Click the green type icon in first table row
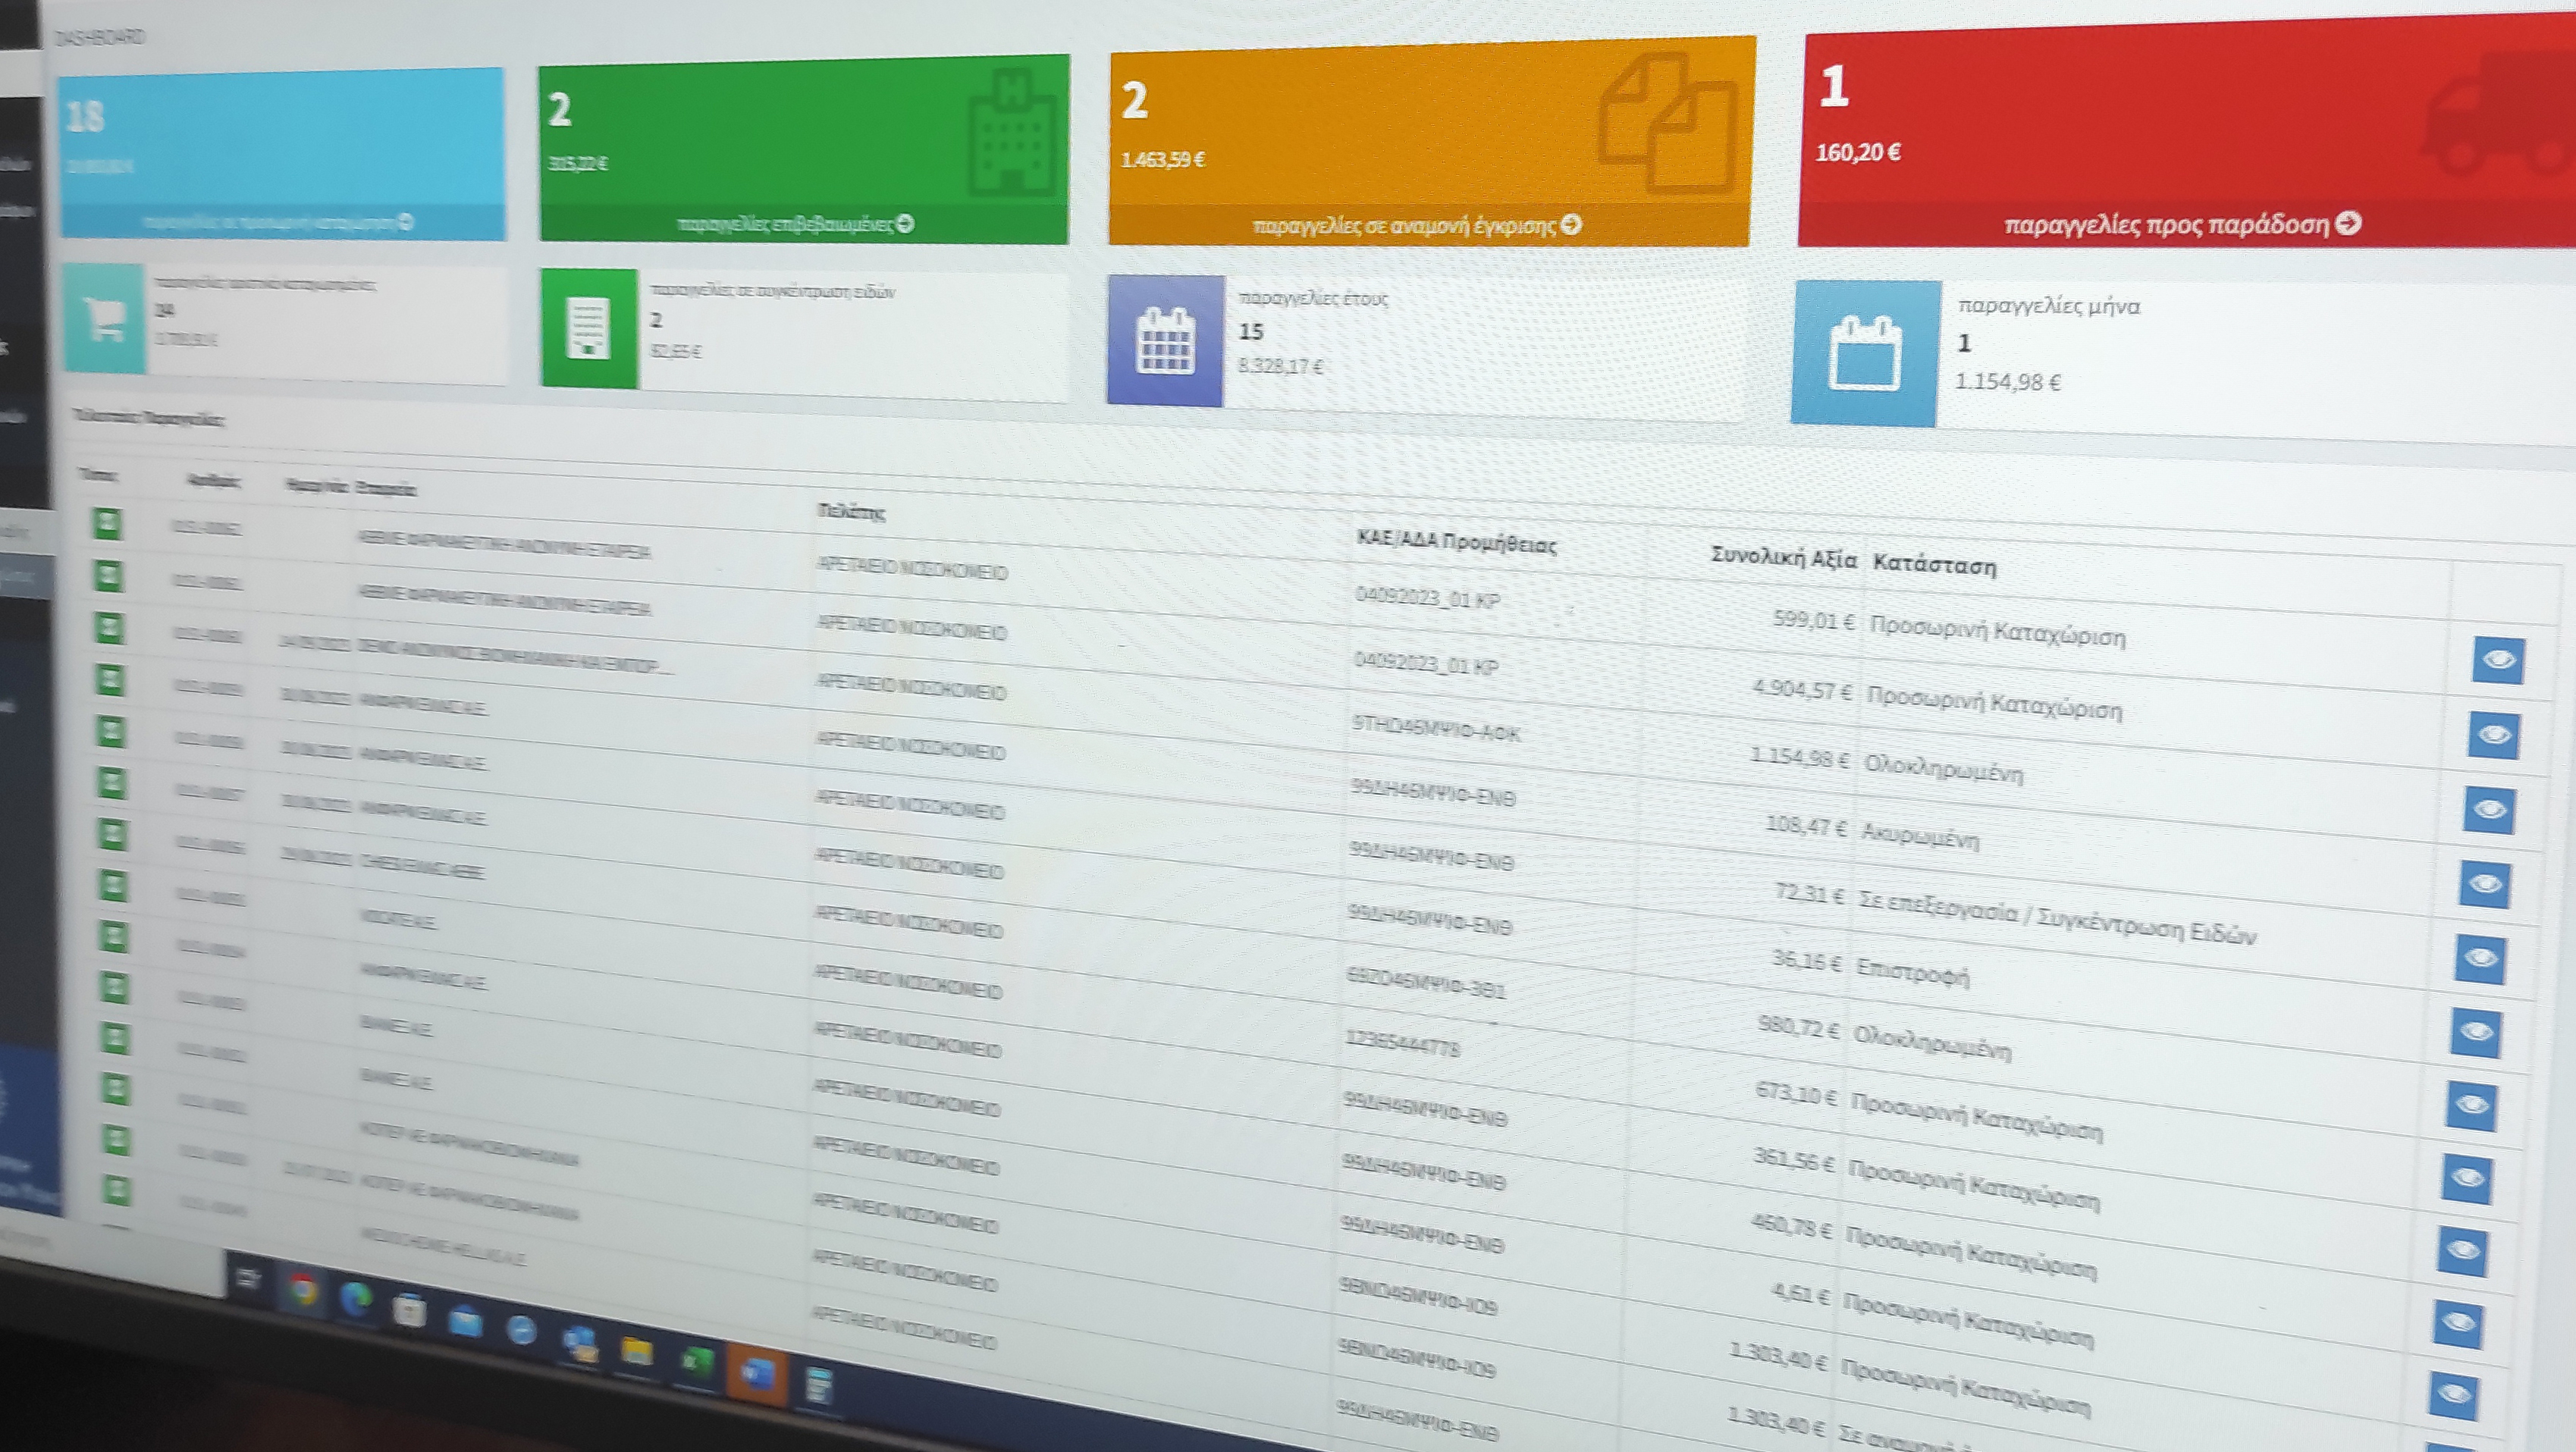Viewport: 2576px width, 1452px height. click(x=107, y=523)
